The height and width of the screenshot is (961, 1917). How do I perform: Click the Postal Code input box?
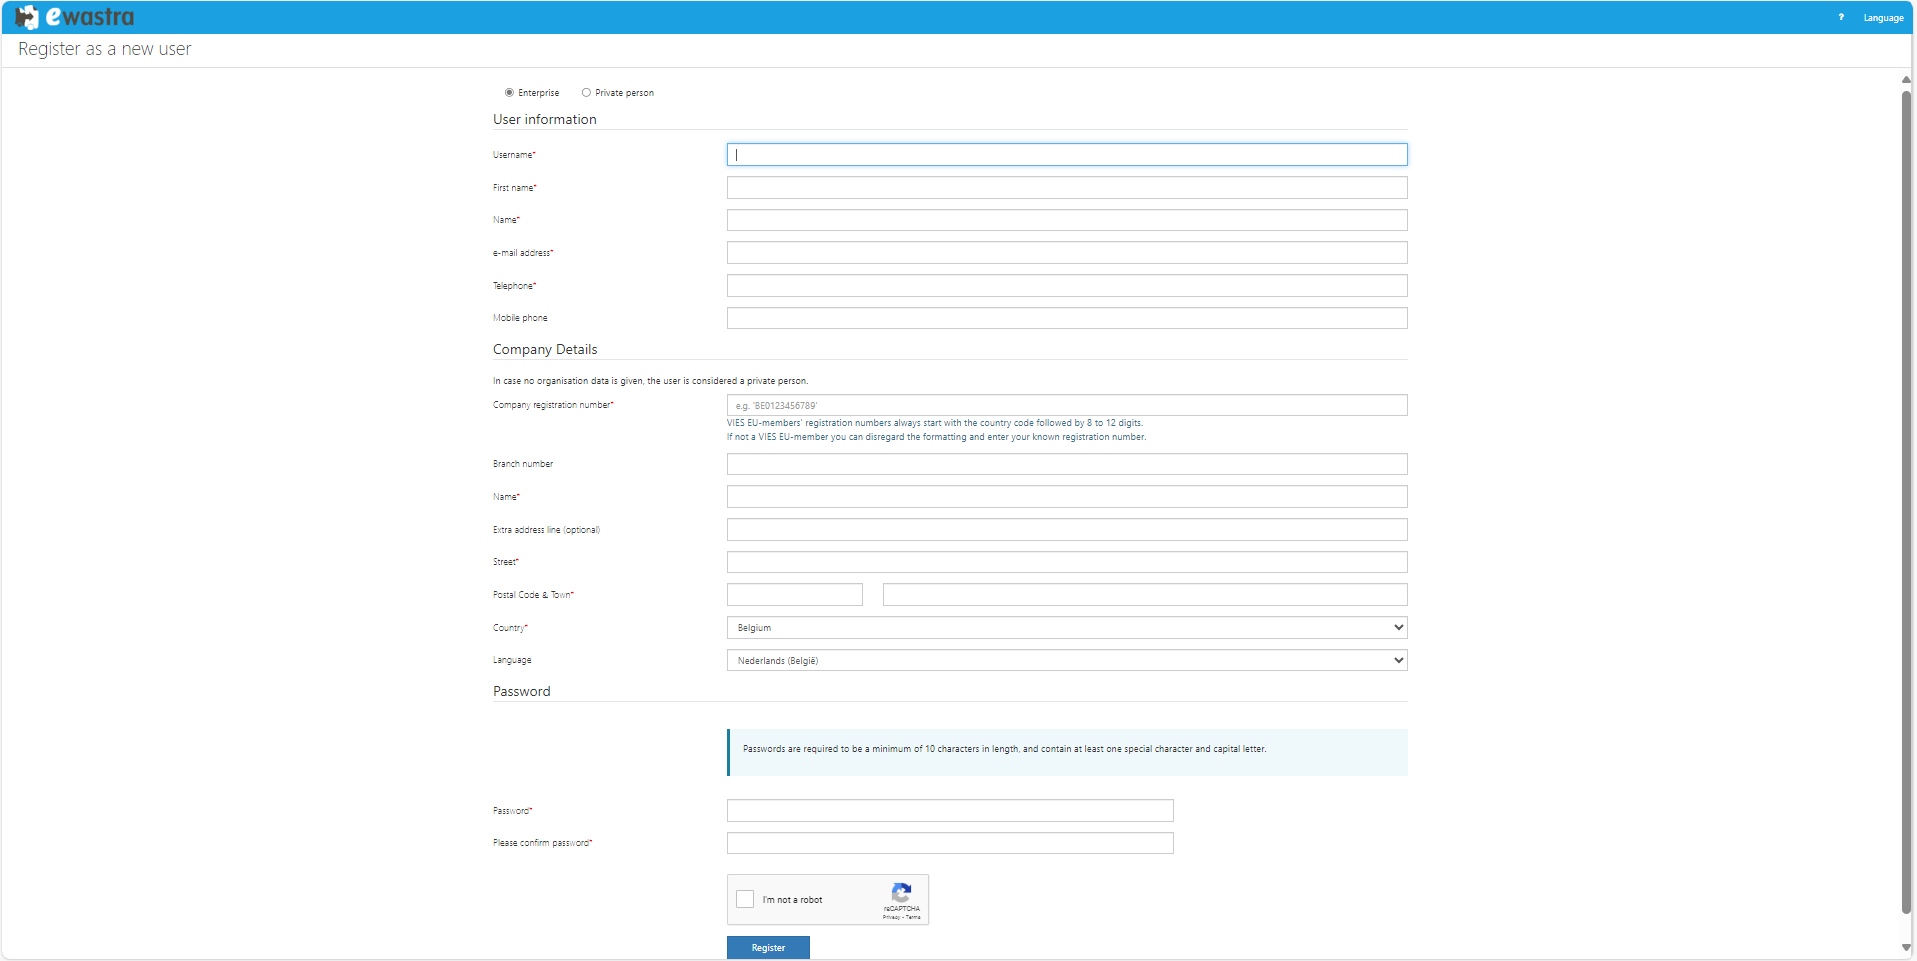794,595
